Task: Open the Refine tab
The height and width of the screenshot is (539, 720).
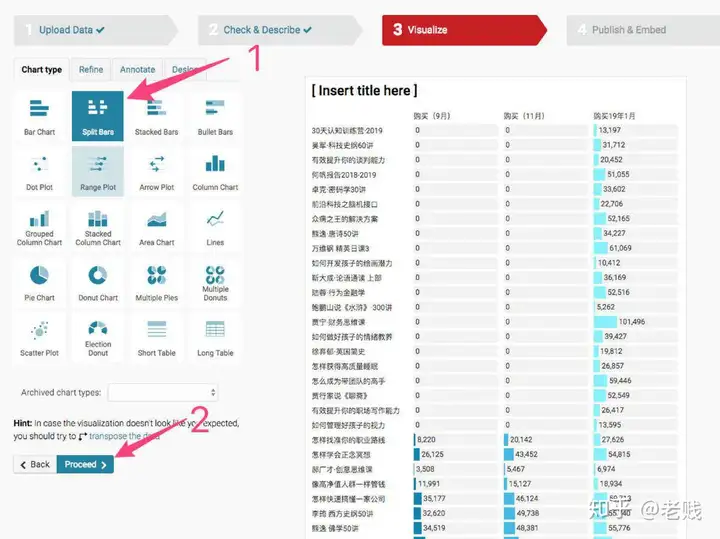Action: 91,70
